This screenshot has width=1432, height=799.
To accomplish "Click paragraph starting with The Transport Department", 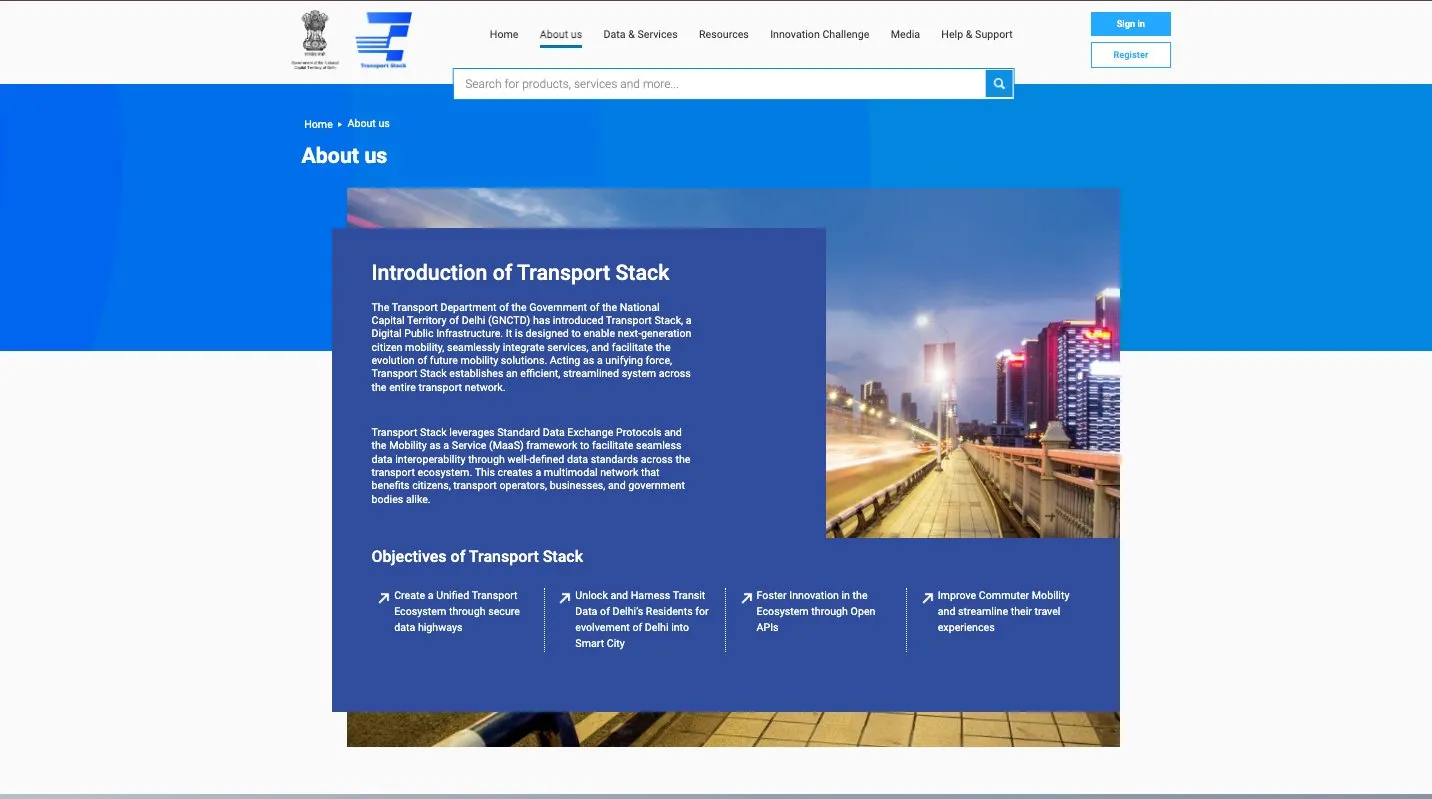I will click(531, 347).
